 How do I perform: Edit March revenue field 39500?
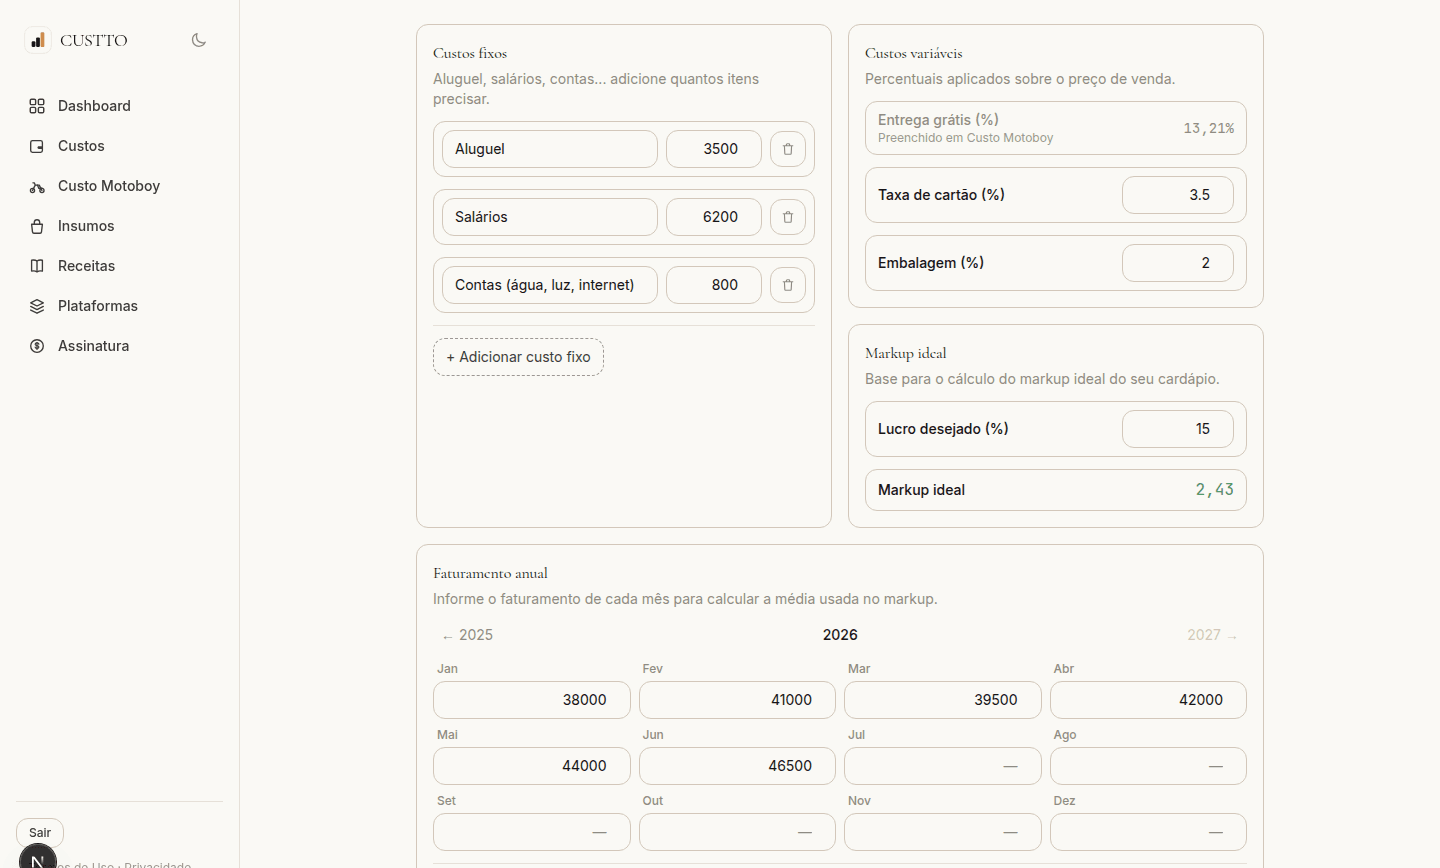(943, 700)
